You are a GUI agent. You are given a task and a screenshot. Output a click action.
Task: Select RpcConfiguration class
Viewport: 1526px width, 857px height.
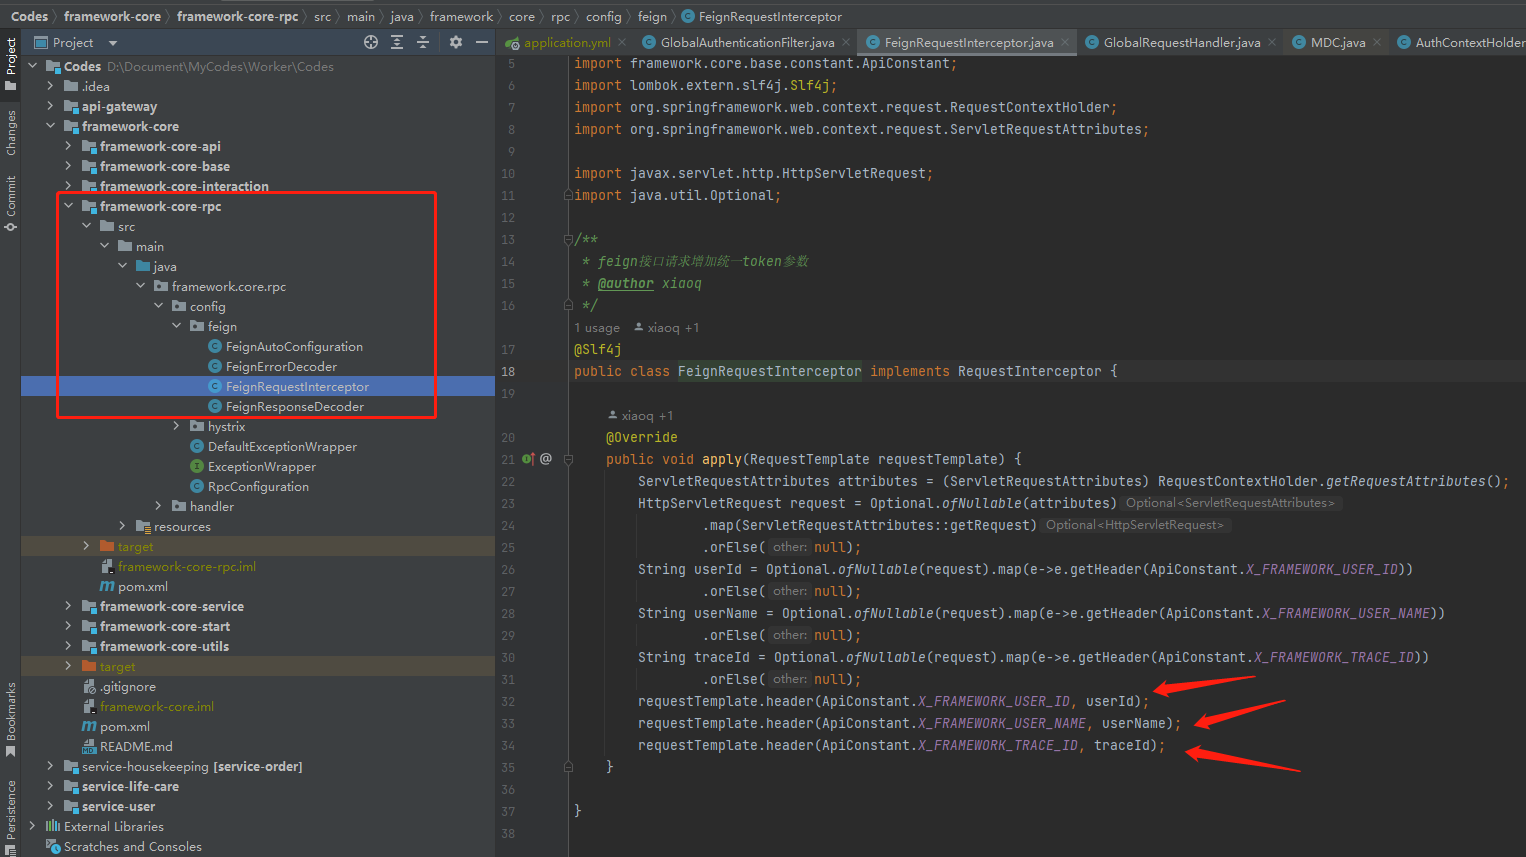[x=258, y=487]
